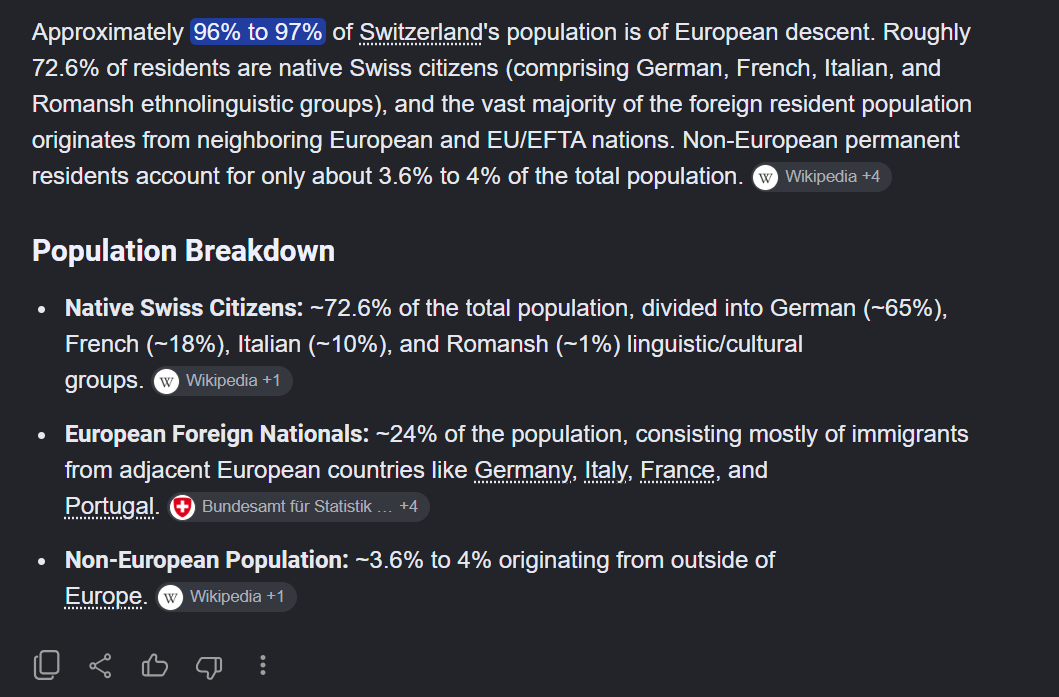1059x697 pixels.
Task: Open the Switzerland underlined link
Action: pyautogui.click(x=421, y=32)
